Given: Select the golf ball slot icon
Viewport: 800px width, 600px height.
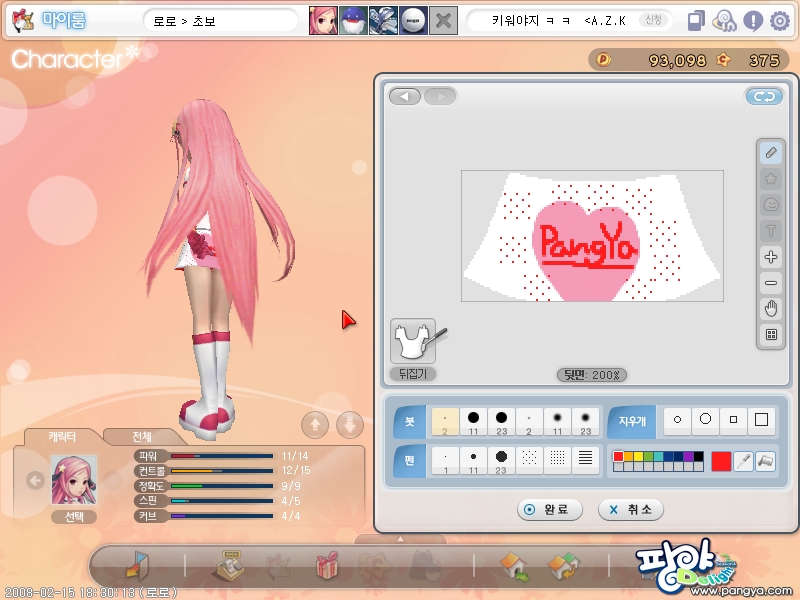Looking at the screenshot, I should click(413, 20).
